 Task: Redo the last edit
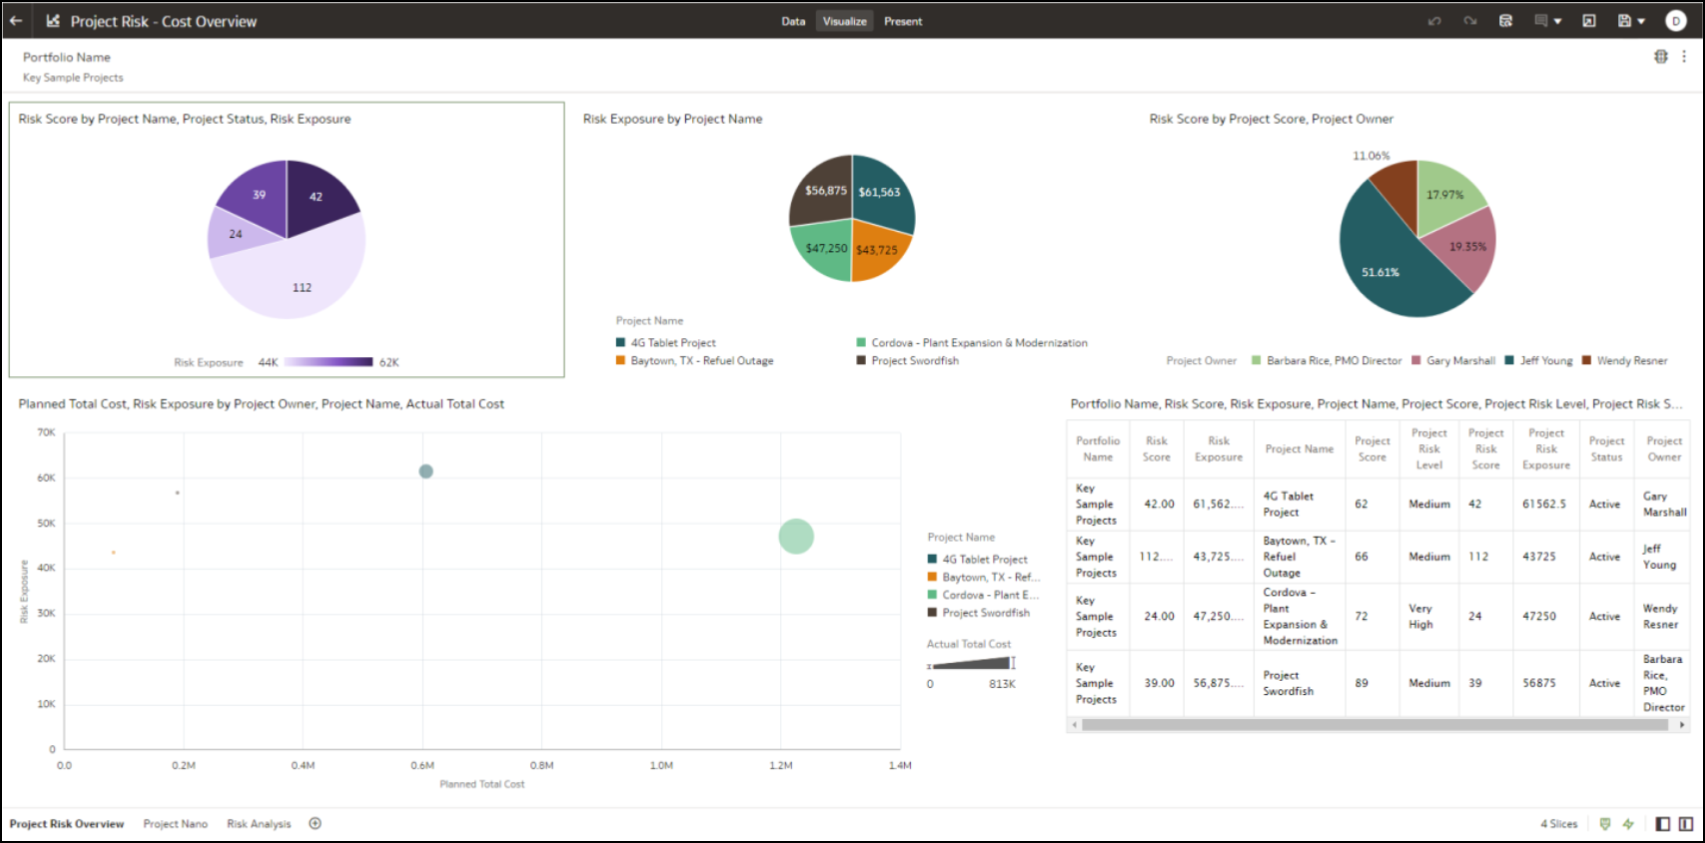pyautogui.click(x=1470, y=21)
